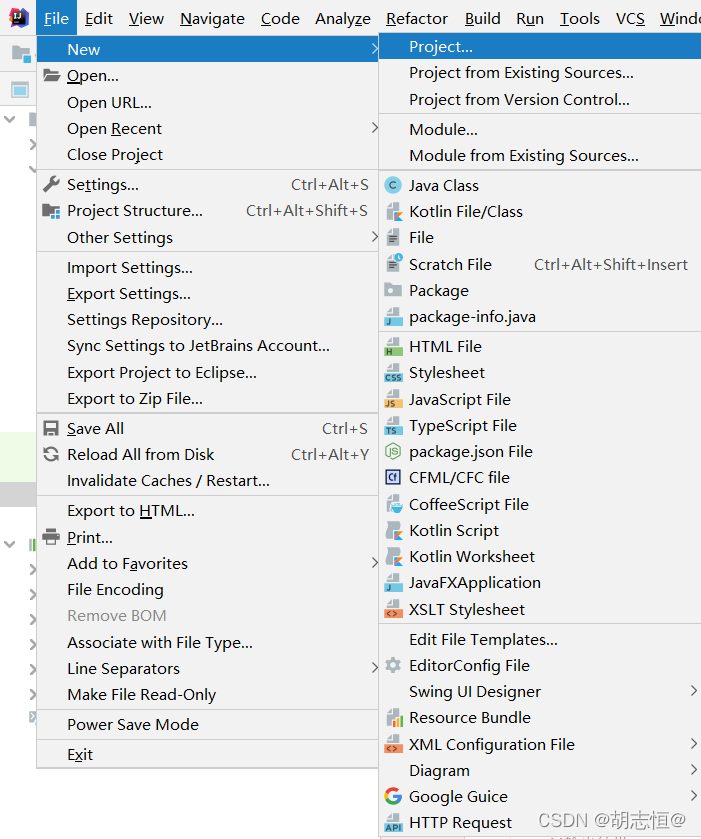The height and width of the screenshot is (839, 701).
Task: Click the package-info.java icon
Action: (394, 316)
